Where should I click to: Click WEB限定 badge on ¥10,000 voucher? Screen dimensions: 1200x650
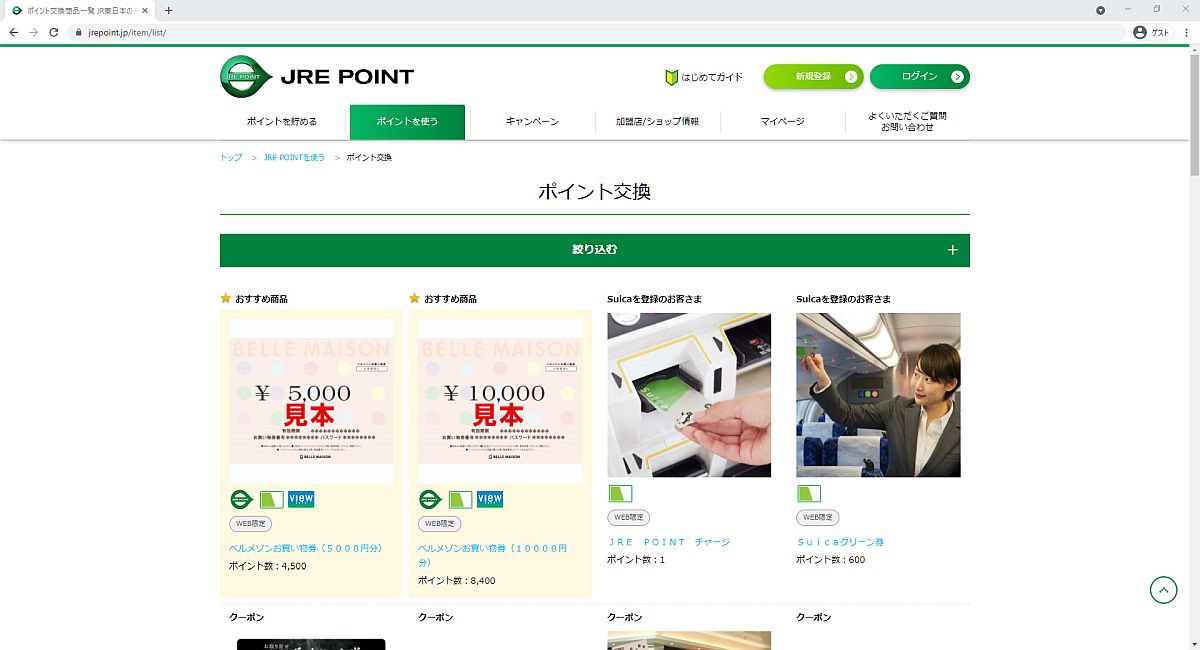tap(439, 524)
